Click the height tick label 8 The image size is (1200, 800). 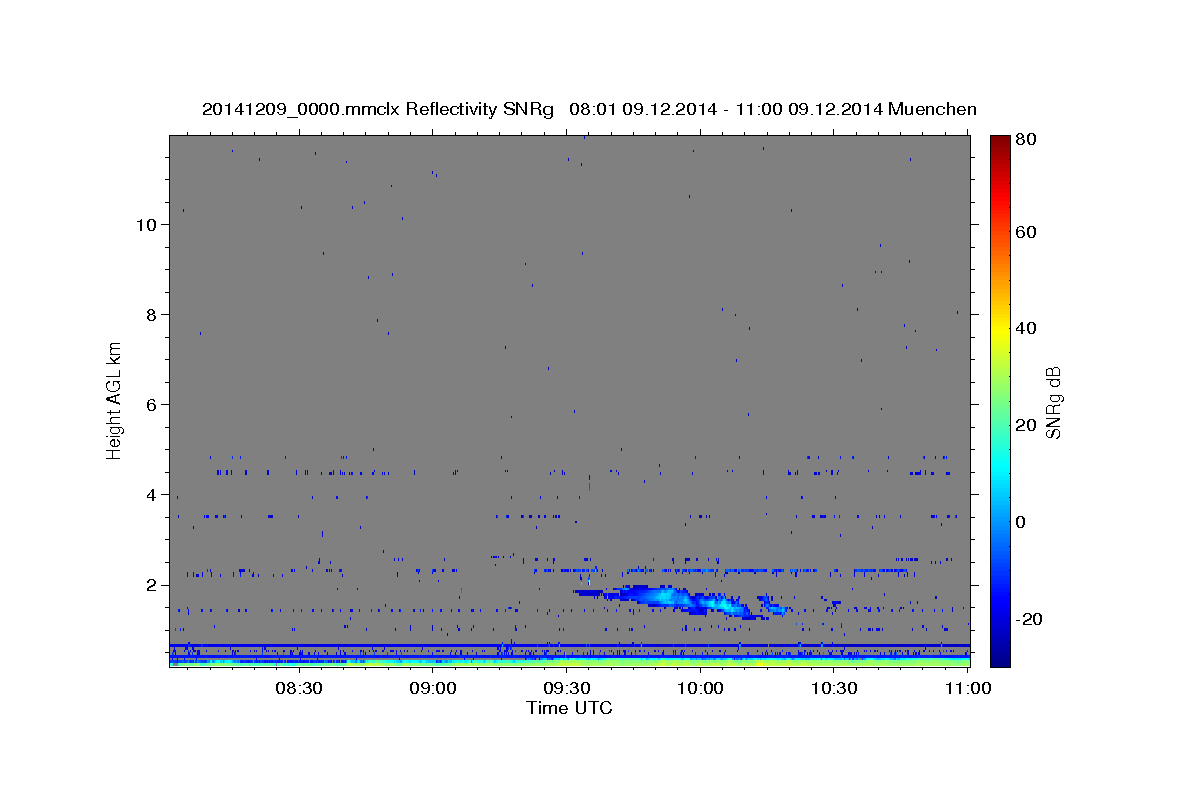pos(151,315)
